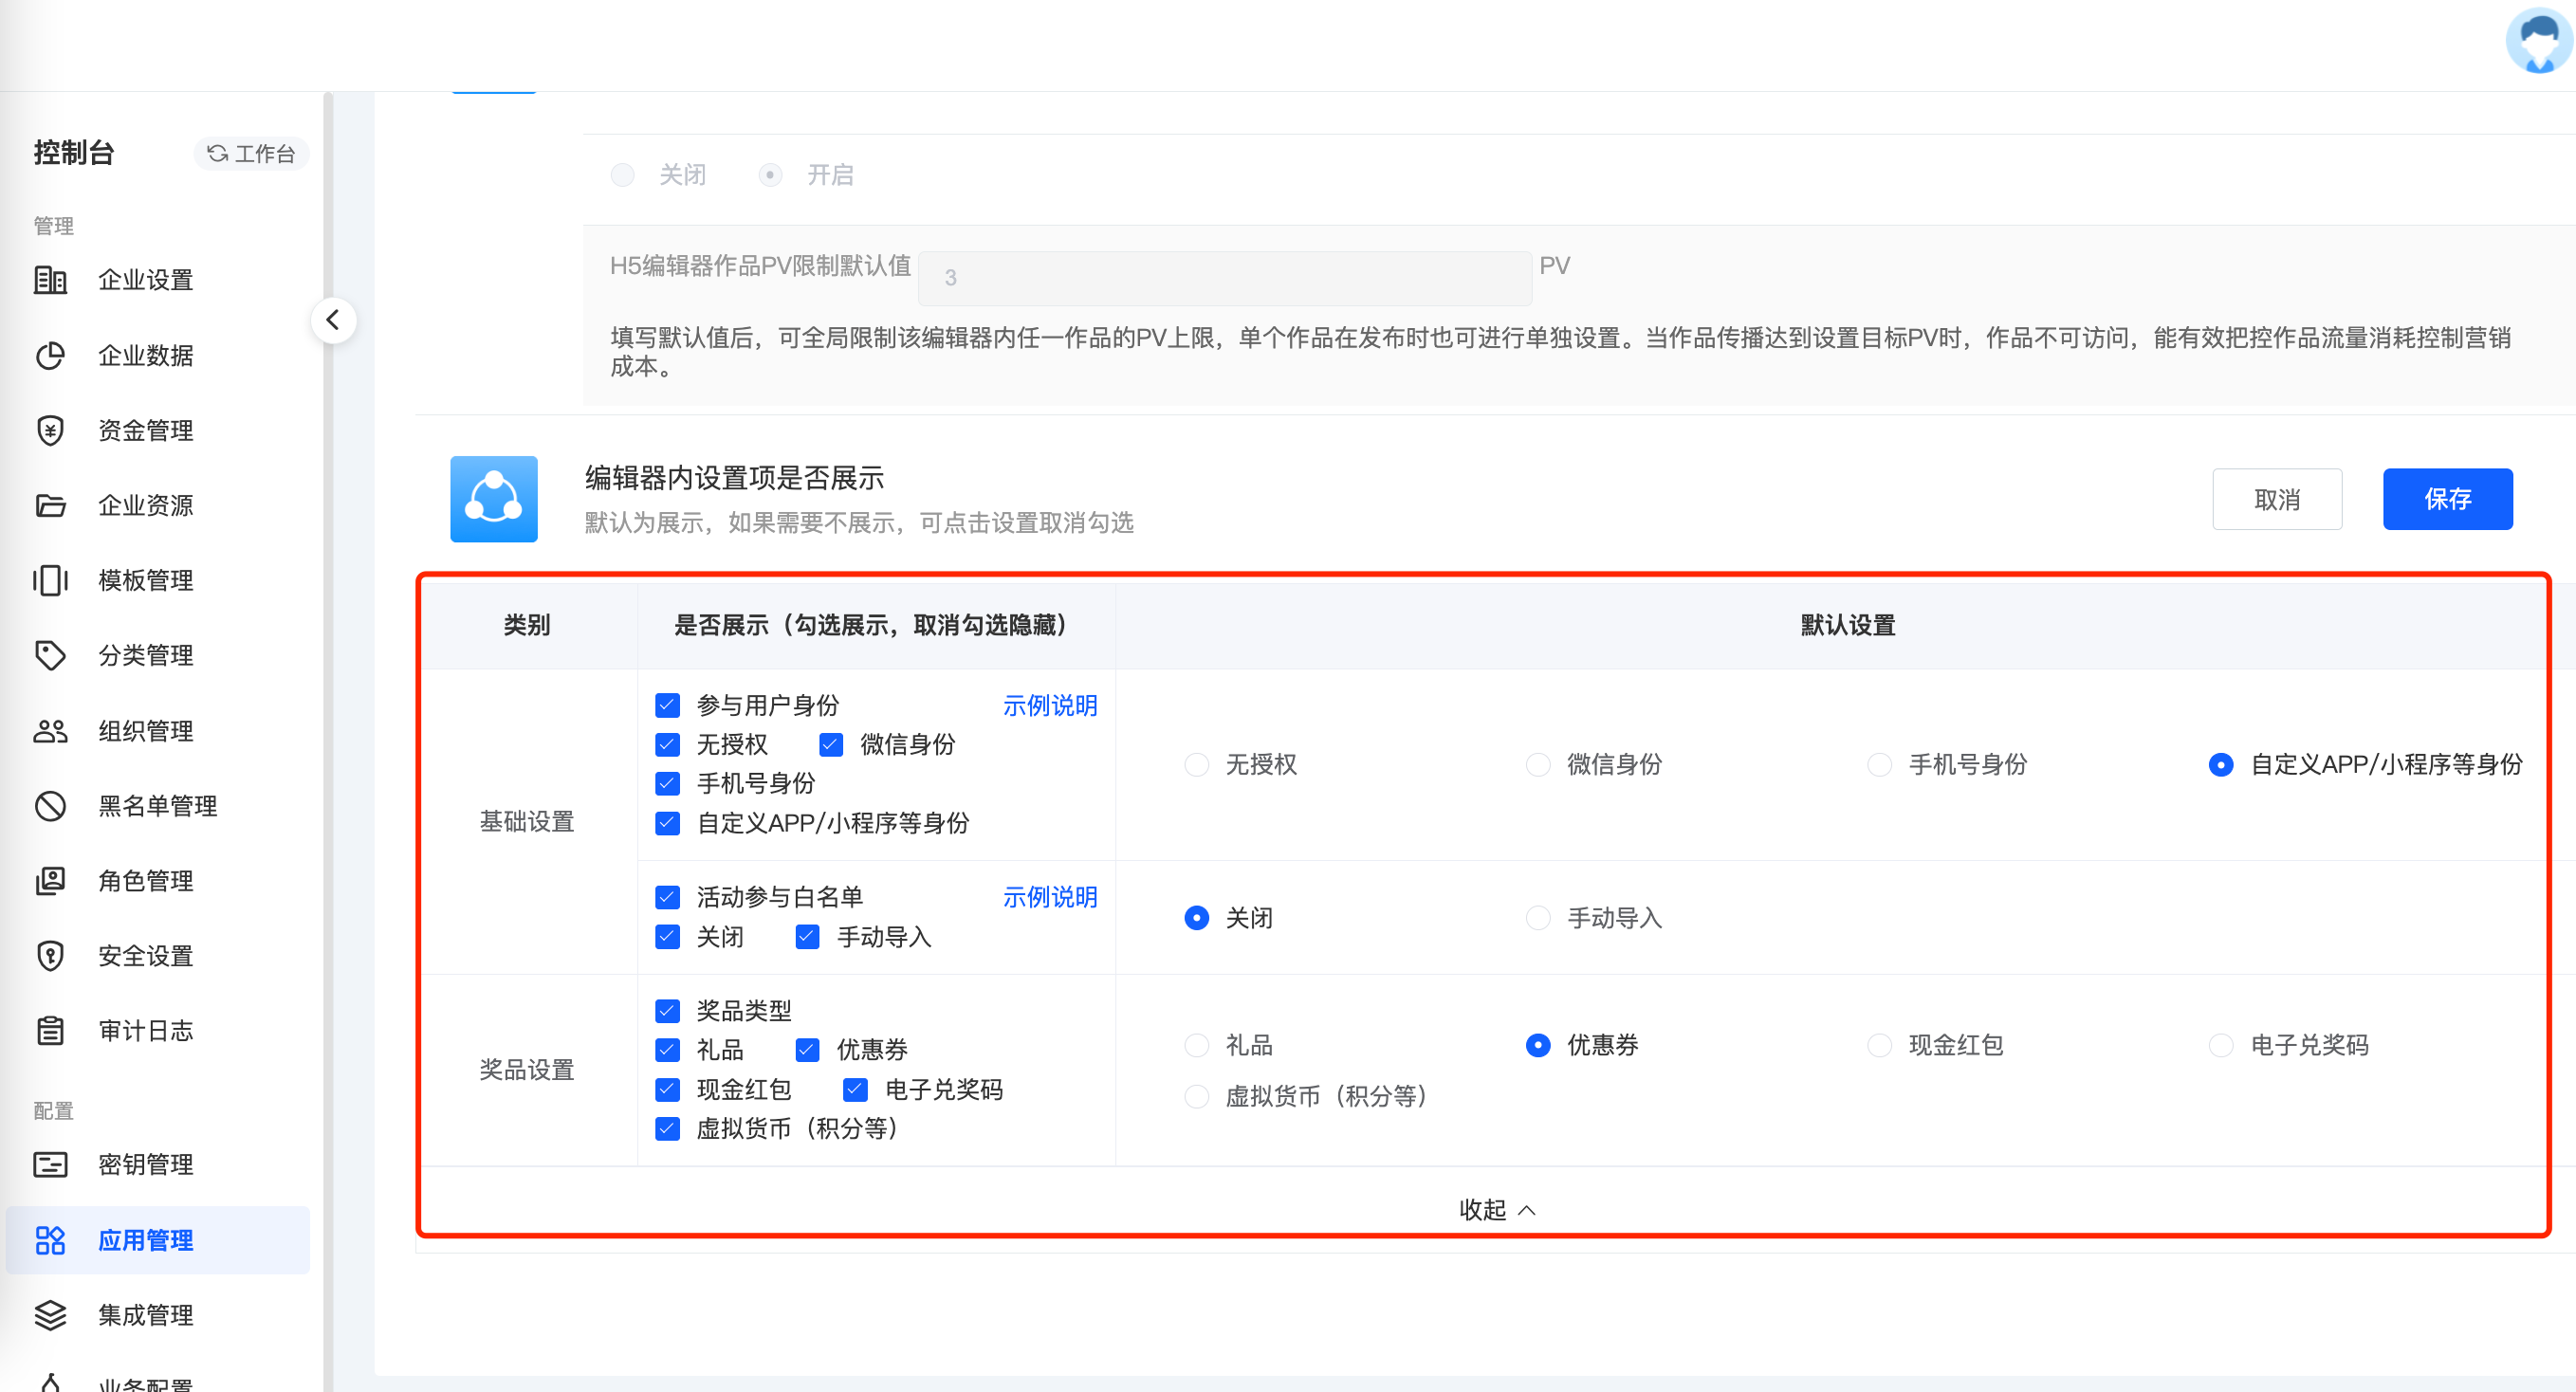Click the H5 PV限制默认值 input field
The width and height of the screenshot is (2576, 1392).
1224,278
